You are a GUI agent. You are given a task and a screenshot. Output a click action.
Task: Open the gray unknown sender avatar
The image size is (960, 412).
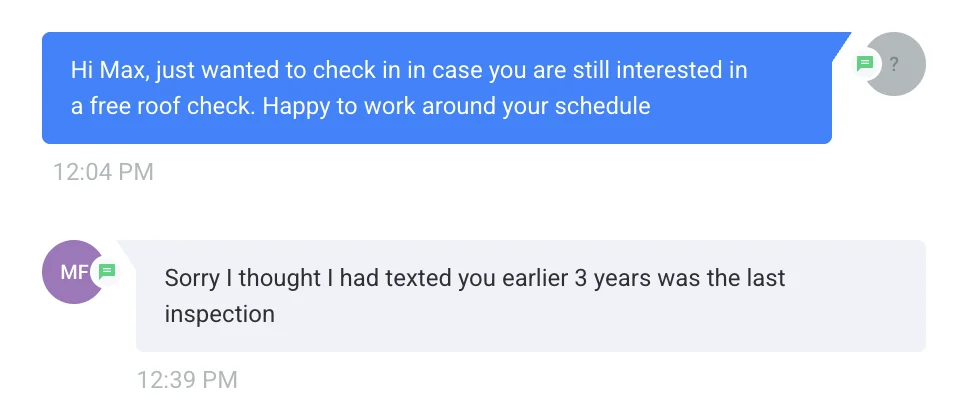(x=894, y=64)
